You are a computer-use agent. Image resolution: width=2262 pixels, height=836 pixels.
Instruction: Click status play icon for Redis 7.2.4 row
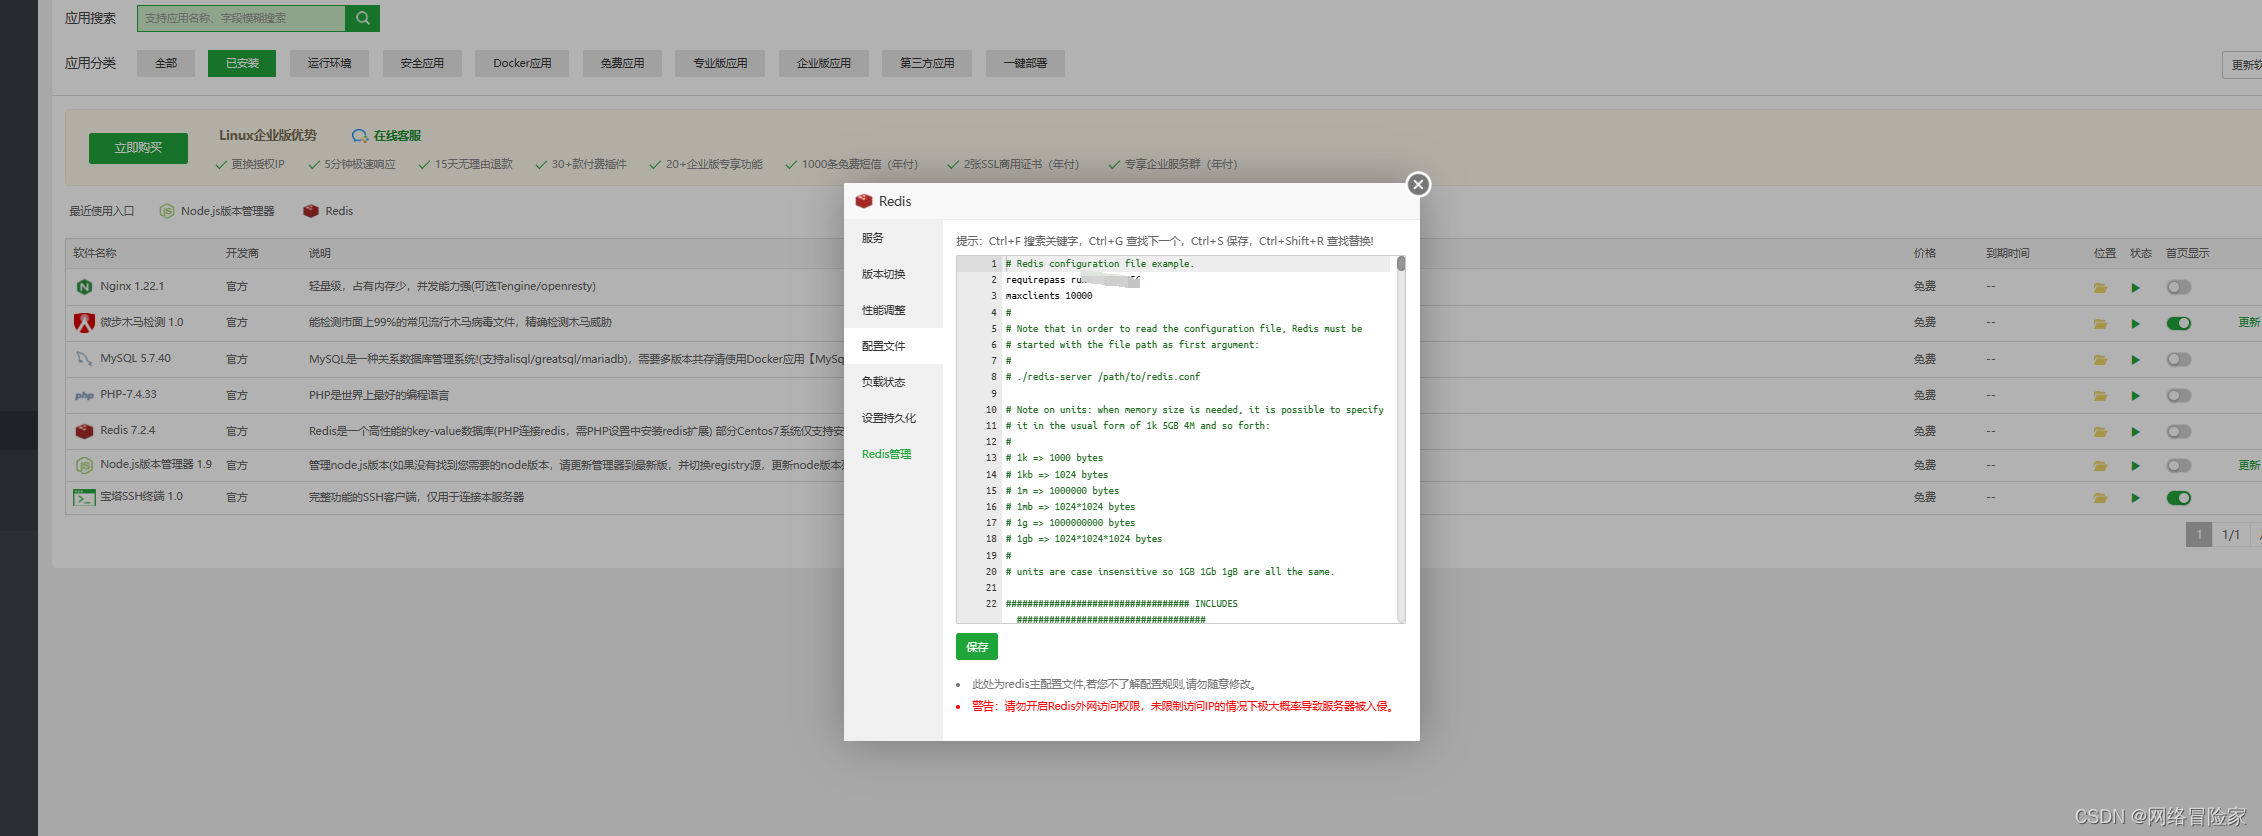pos(2136,432)
